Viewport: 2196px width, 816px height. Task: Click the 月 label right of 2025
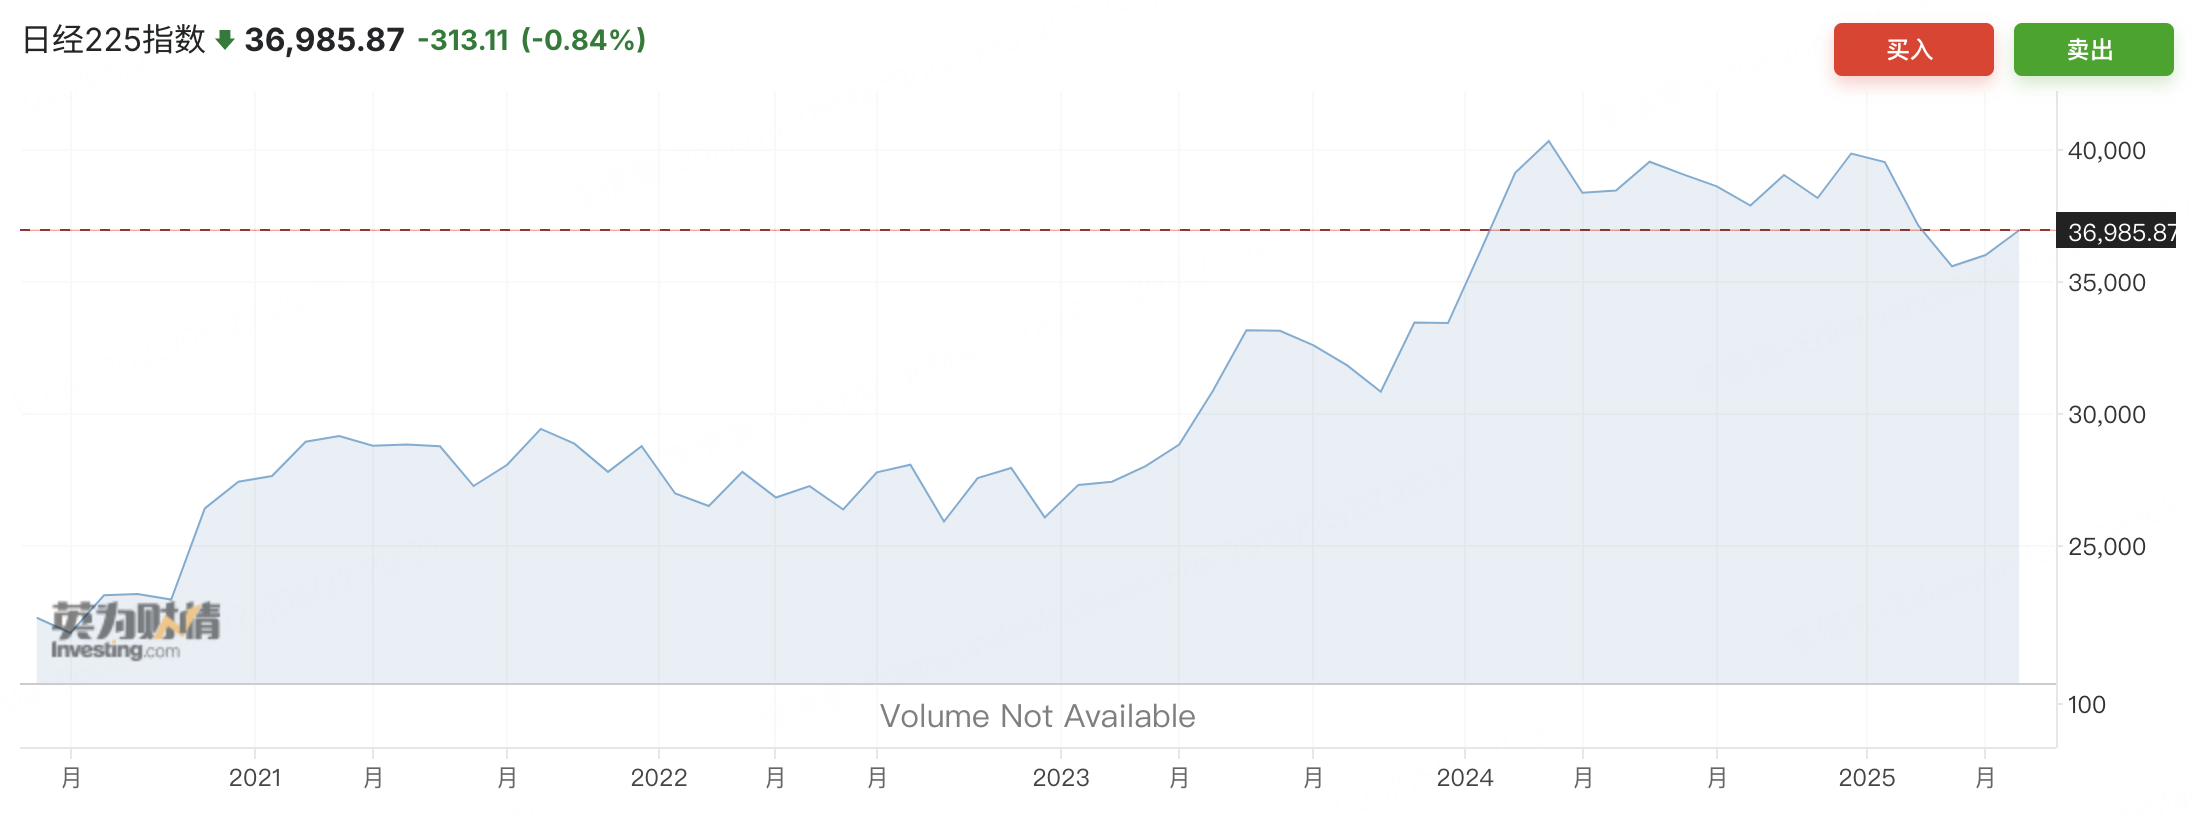(x=1985, y=778)
